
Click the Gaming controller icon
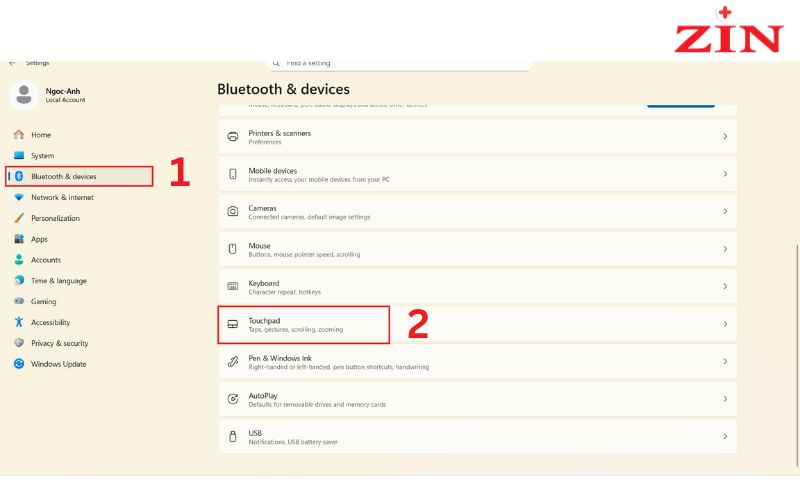click(x=19, y=301)
